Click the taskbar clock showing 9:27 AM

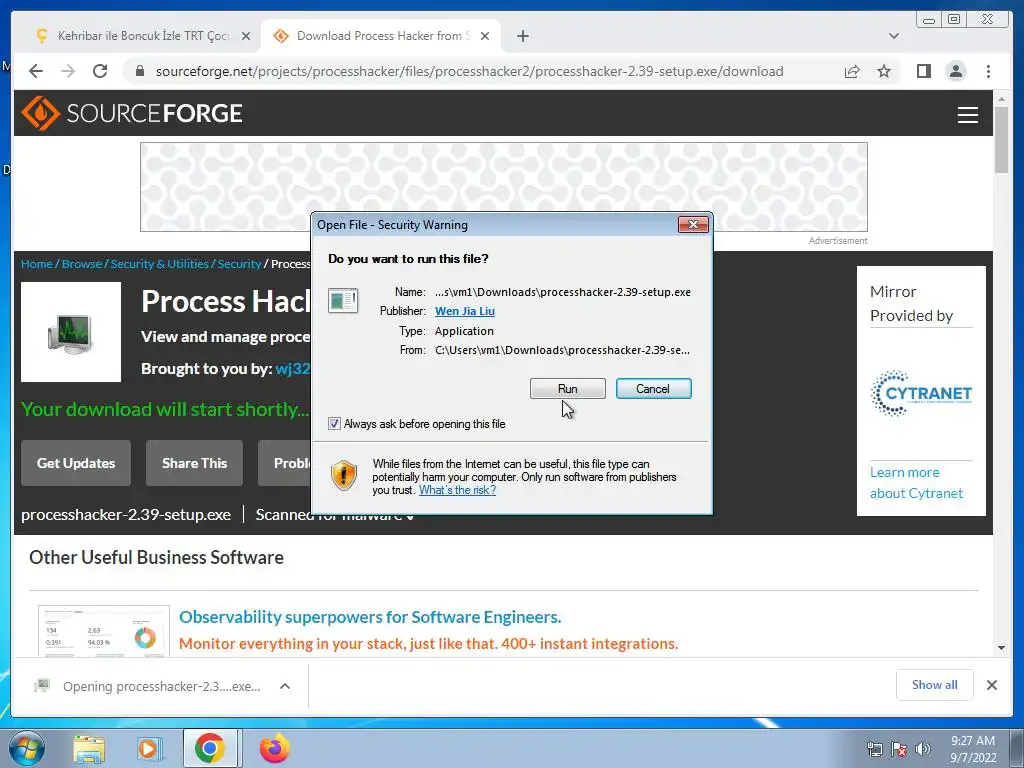click(x=972, y=749)
